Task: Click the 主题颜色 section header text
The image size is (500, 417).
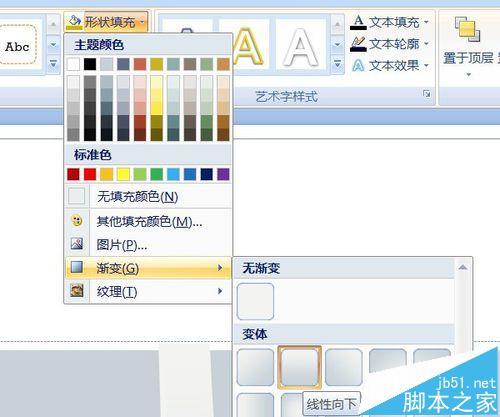Action: click(x=99, y=45)
